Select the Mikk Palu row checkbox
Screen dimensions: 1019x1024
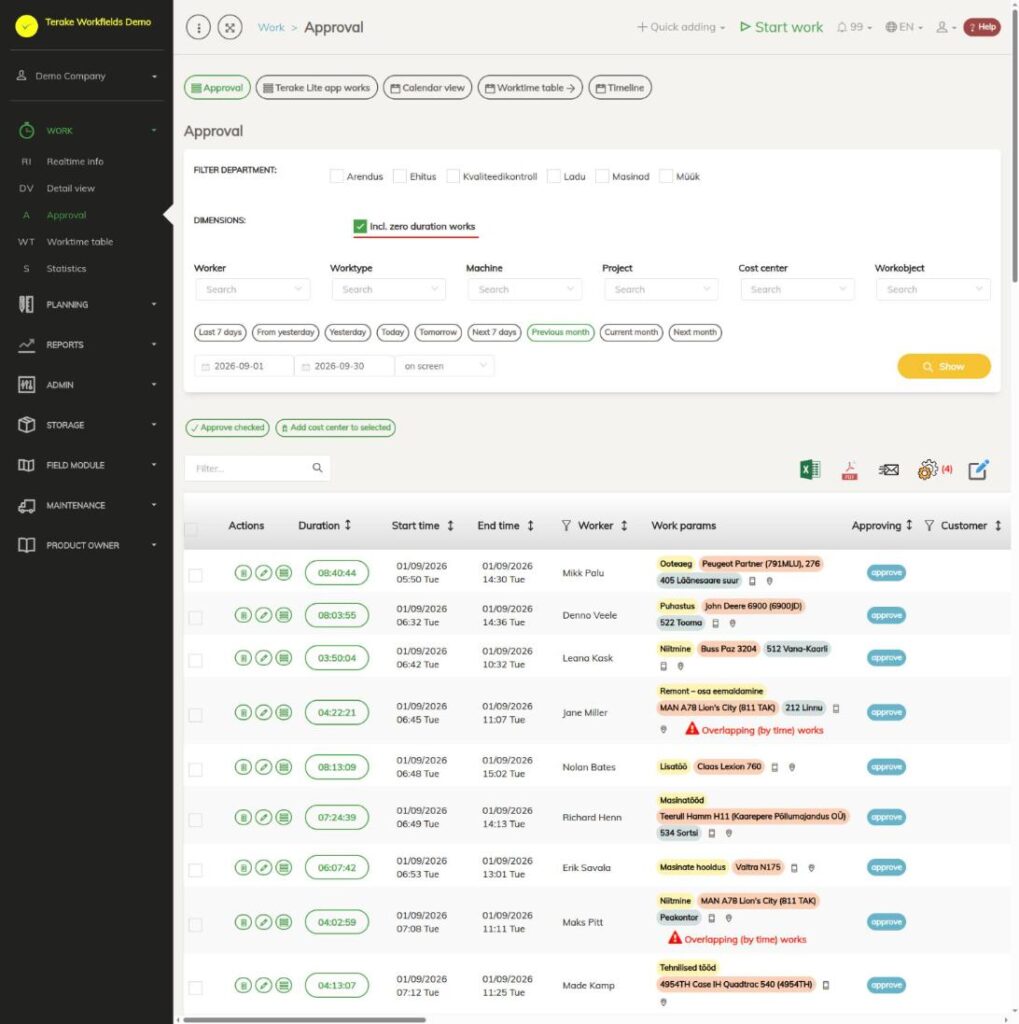click(195, 575)
